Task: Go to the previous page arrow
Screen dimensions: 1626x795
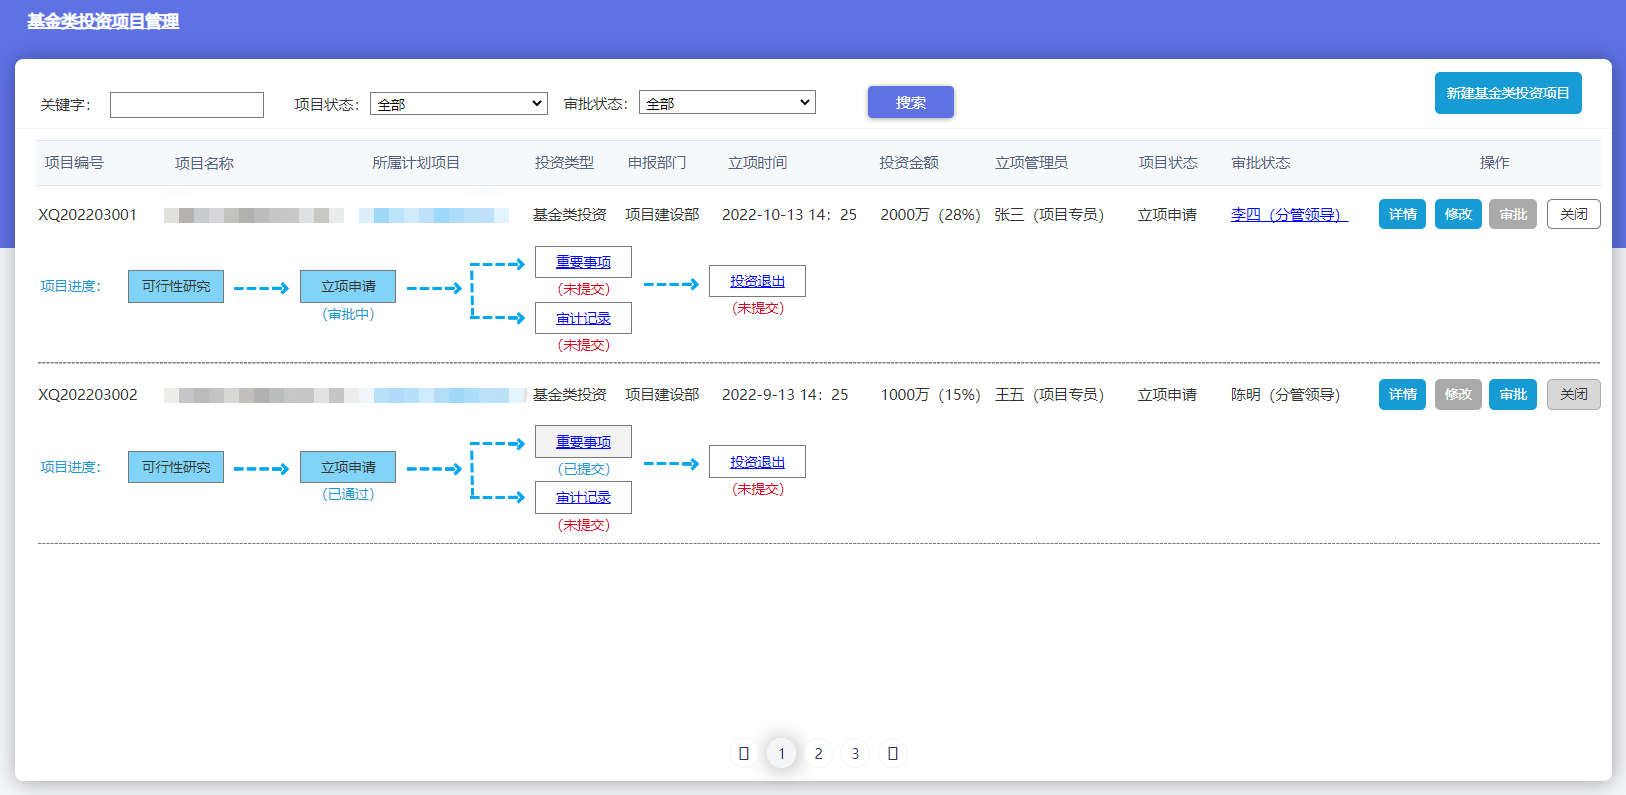Action: [744, 753]
